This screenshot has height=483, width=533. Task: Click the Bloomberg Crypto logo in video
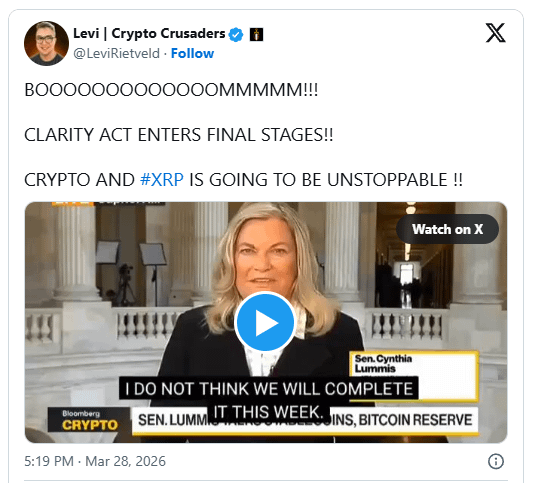(89, 420)
